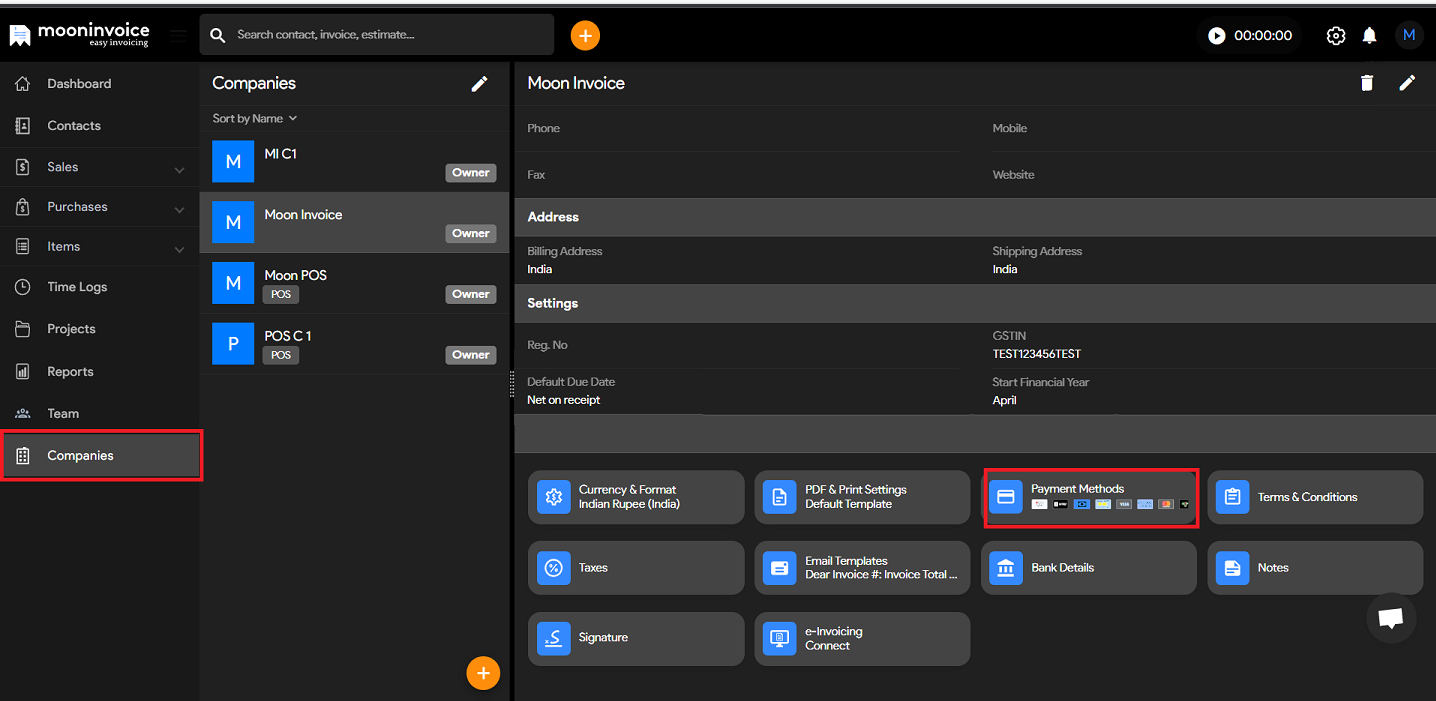Expand the Sales menu
Viewport: 1436px width, 701px height.
(100, 167)
